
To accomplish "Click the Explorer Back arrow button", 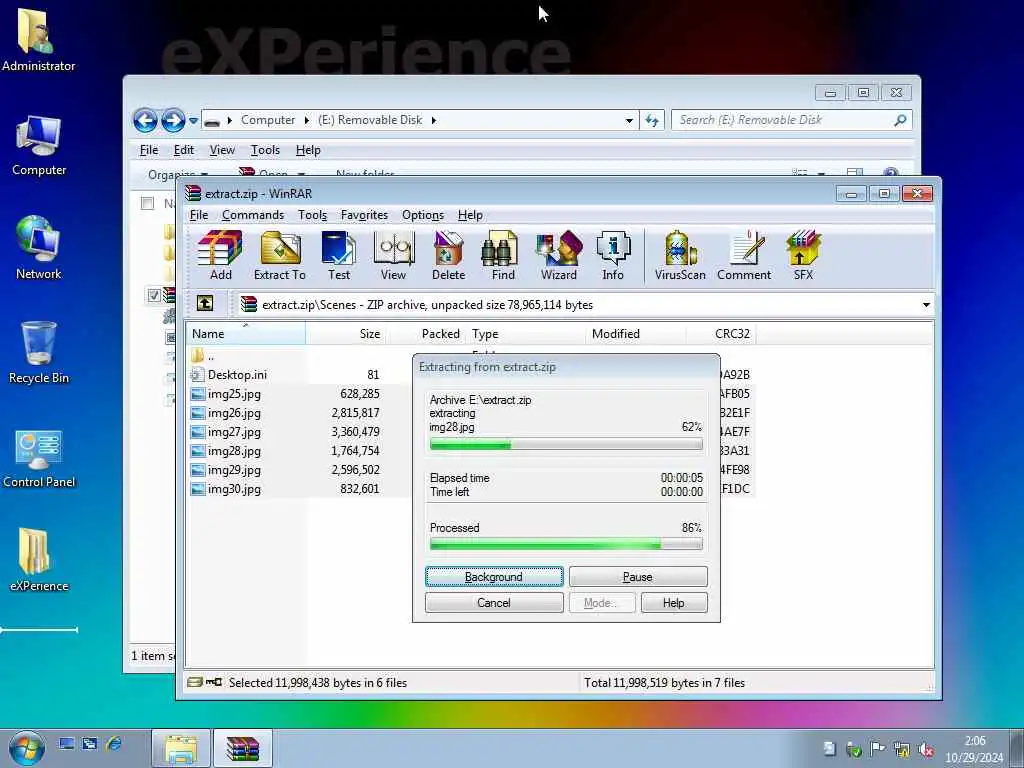I will click(x=145, y=120).
